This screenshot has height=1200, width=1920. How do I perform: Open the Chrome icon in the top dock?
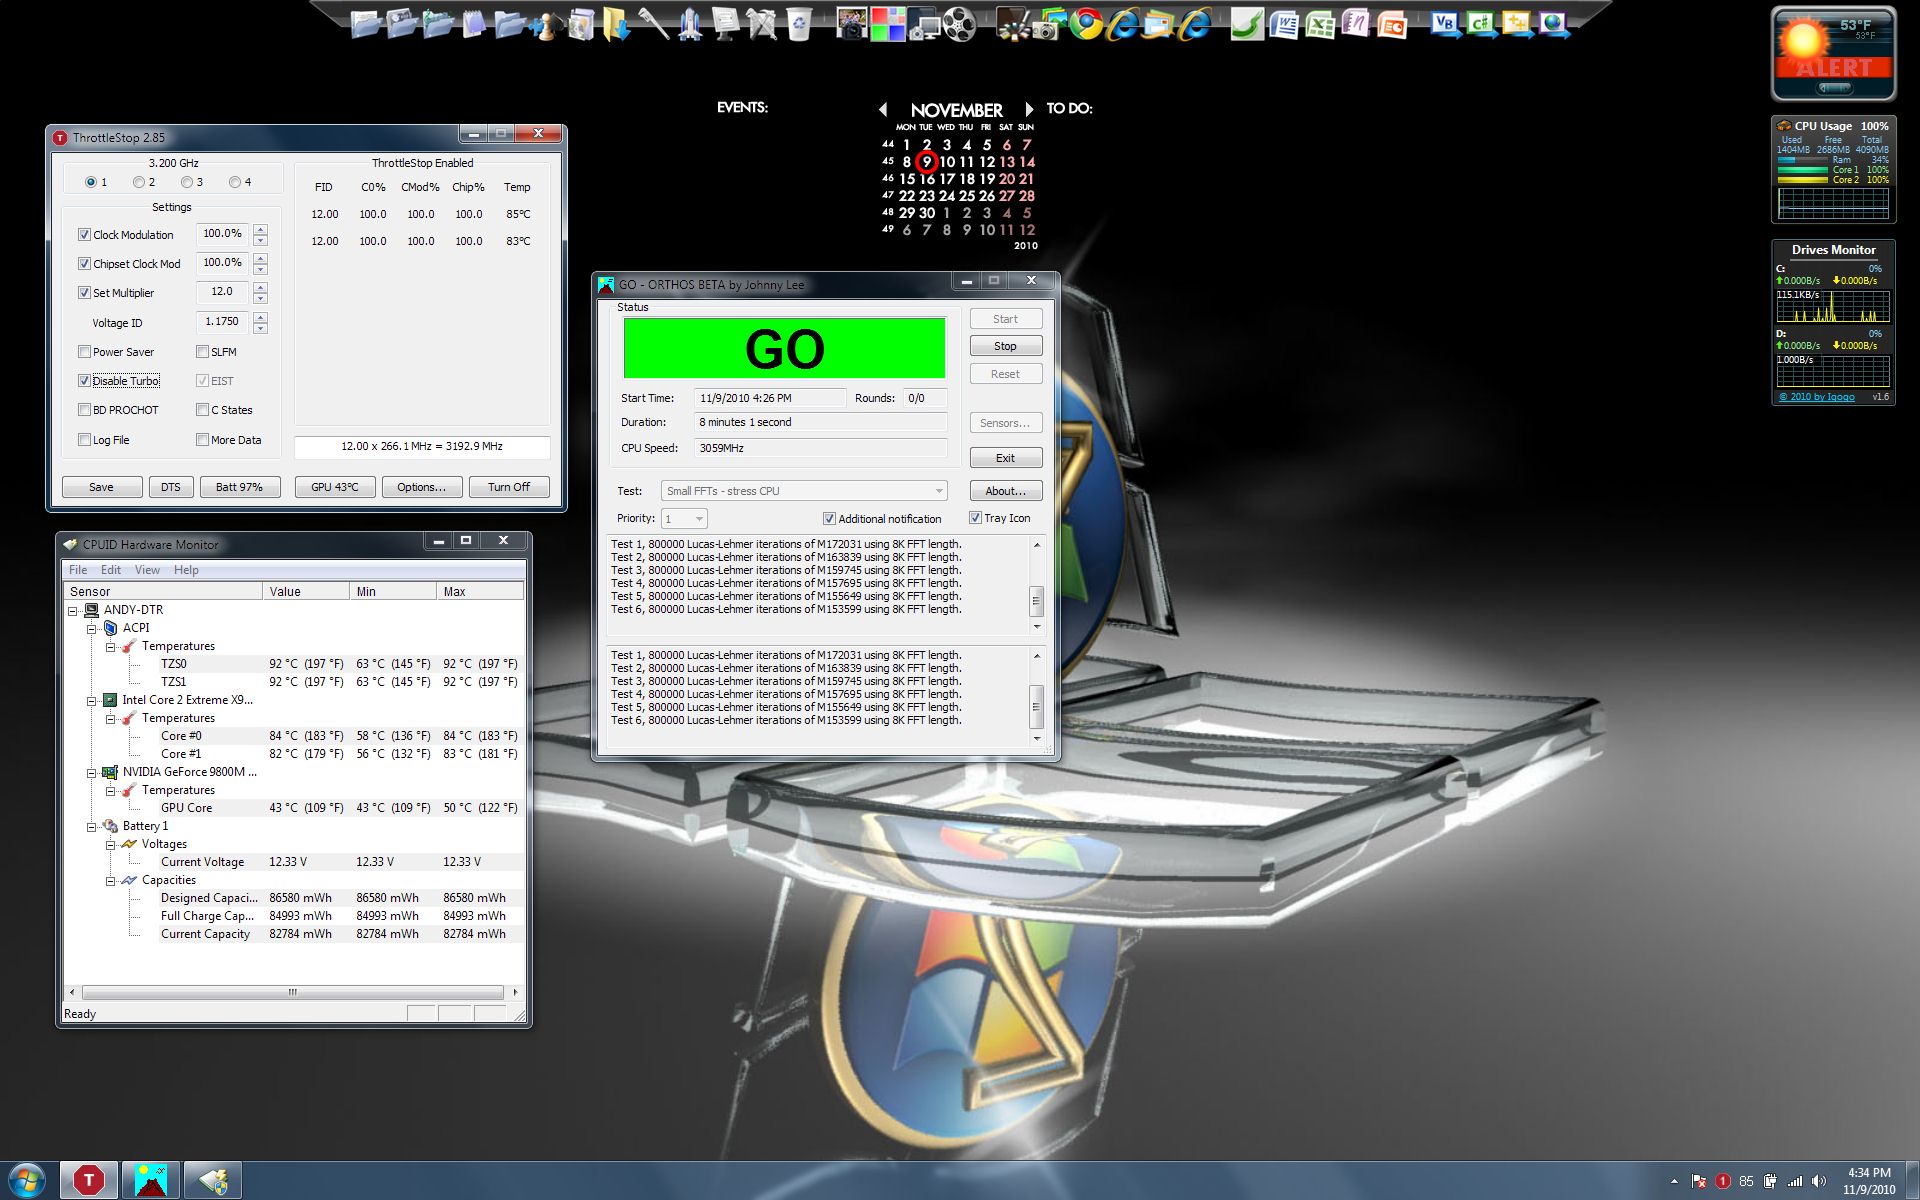pos(1087,24)
